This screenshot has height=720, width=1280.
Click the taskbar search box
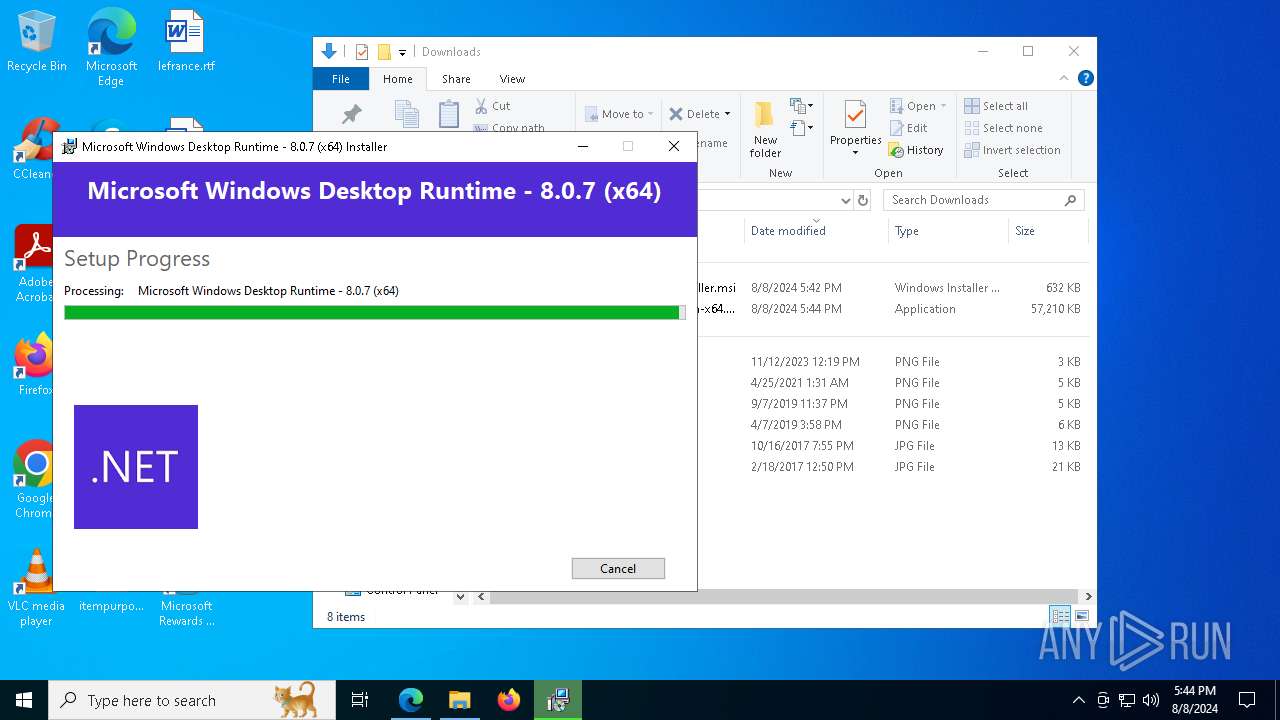(192, 700)
